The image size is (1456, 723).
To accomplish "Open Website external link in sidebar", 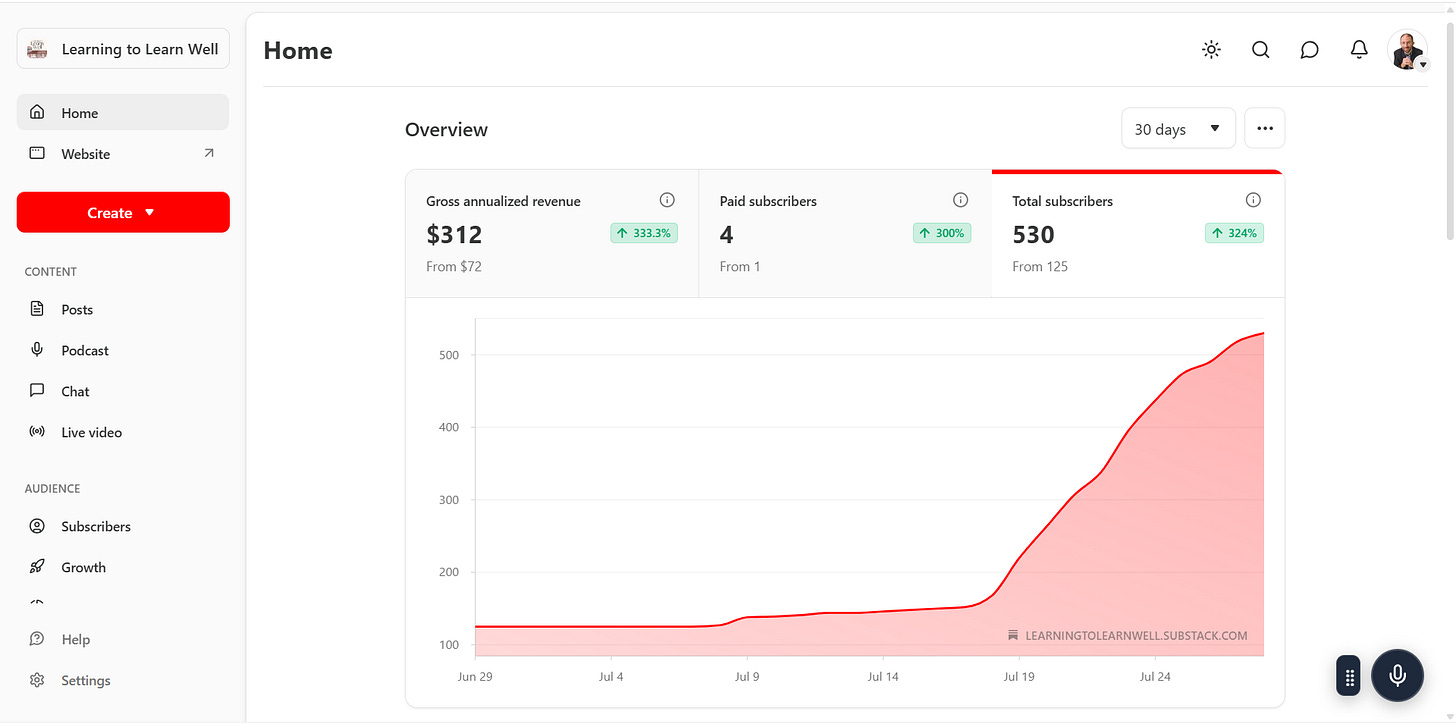I will tap(123, 153).
